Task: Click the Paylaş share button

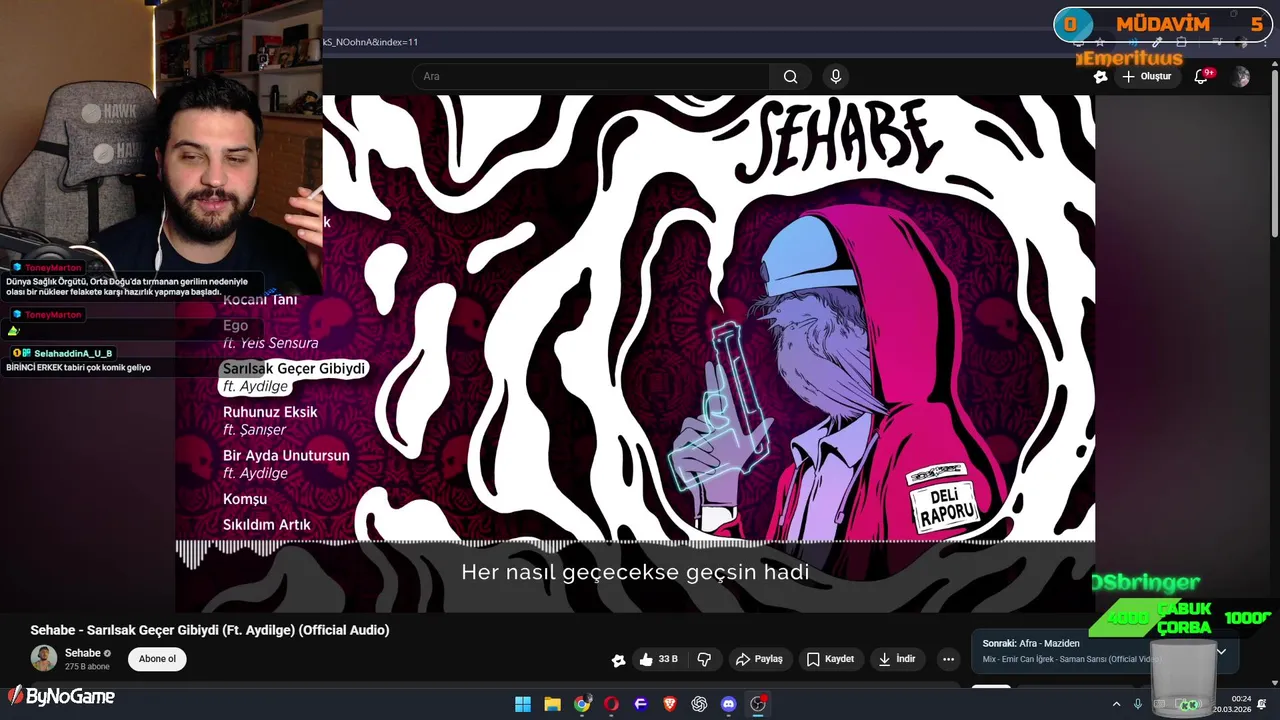Action: click(x=759, y=659)
